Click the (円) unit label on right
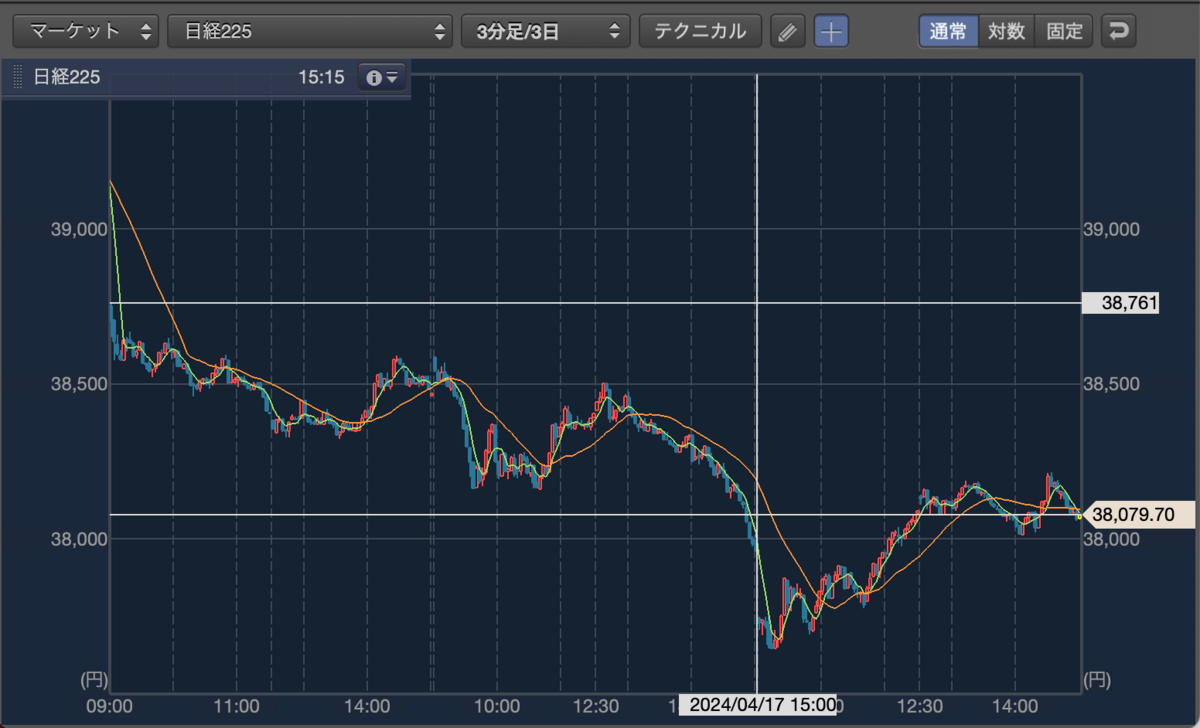Screen dimensions: 1200x728 tap(1098, 681)
